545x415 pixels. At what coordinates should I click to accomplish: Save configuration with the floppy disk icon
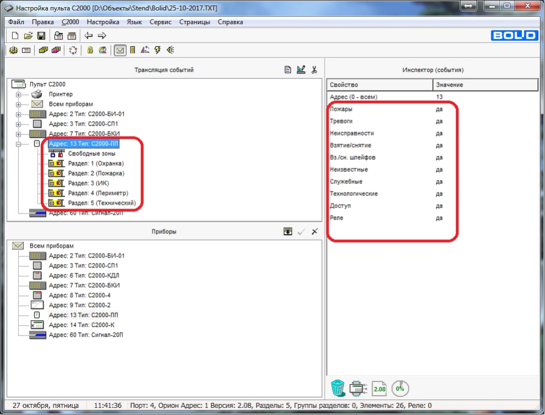[41, 35]
